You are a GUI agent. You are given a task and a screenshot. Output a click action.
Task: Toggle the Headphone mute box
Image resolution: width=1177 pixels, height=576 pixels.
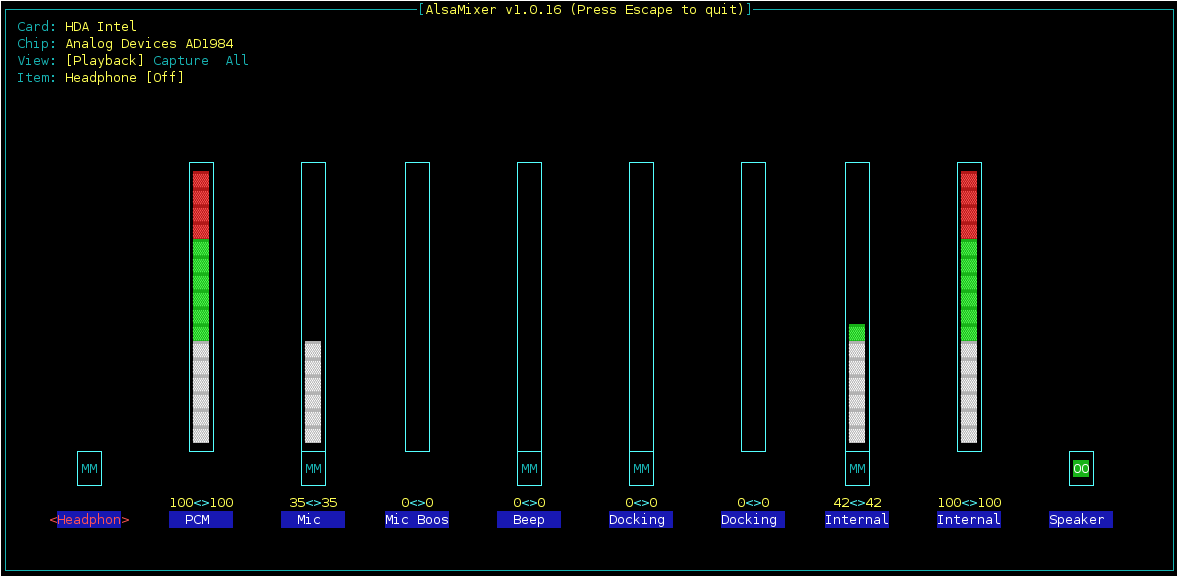pyautogui.click(x=89, y=469)
